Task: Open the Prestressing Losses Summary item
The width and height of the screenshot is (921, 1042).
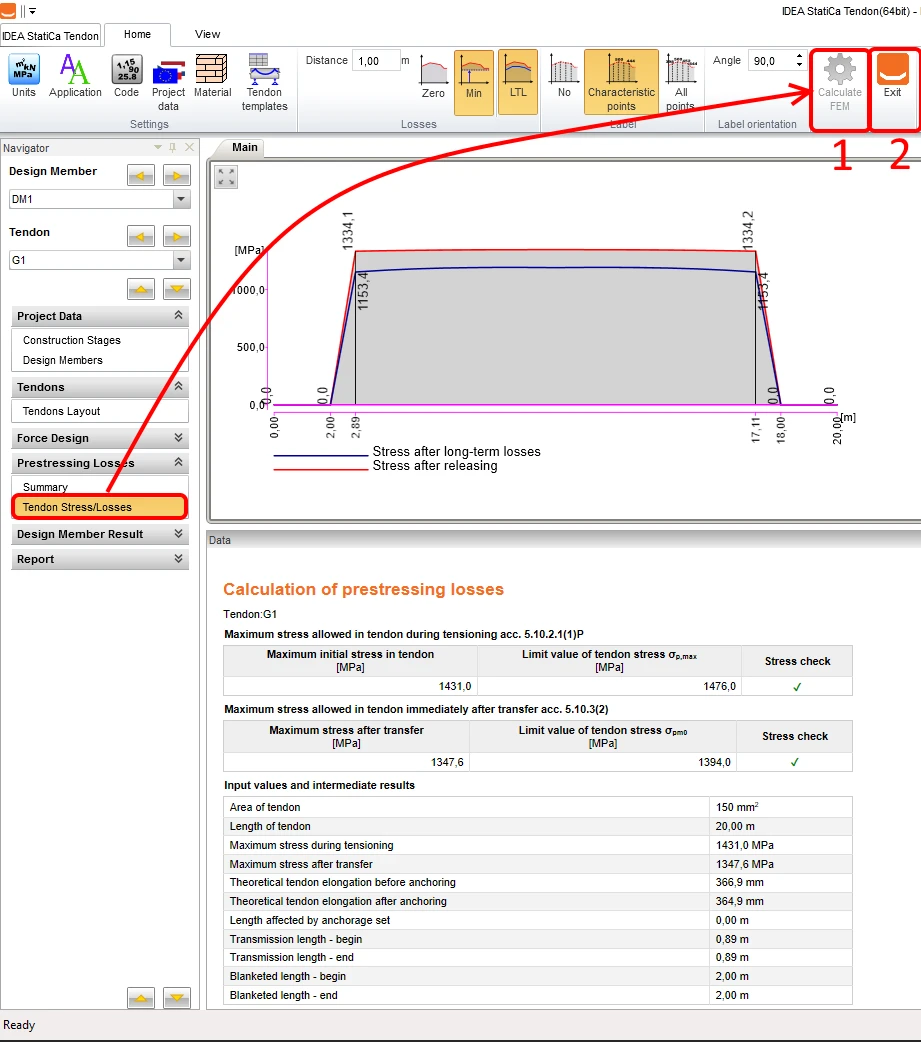Action: click(45, 487)
